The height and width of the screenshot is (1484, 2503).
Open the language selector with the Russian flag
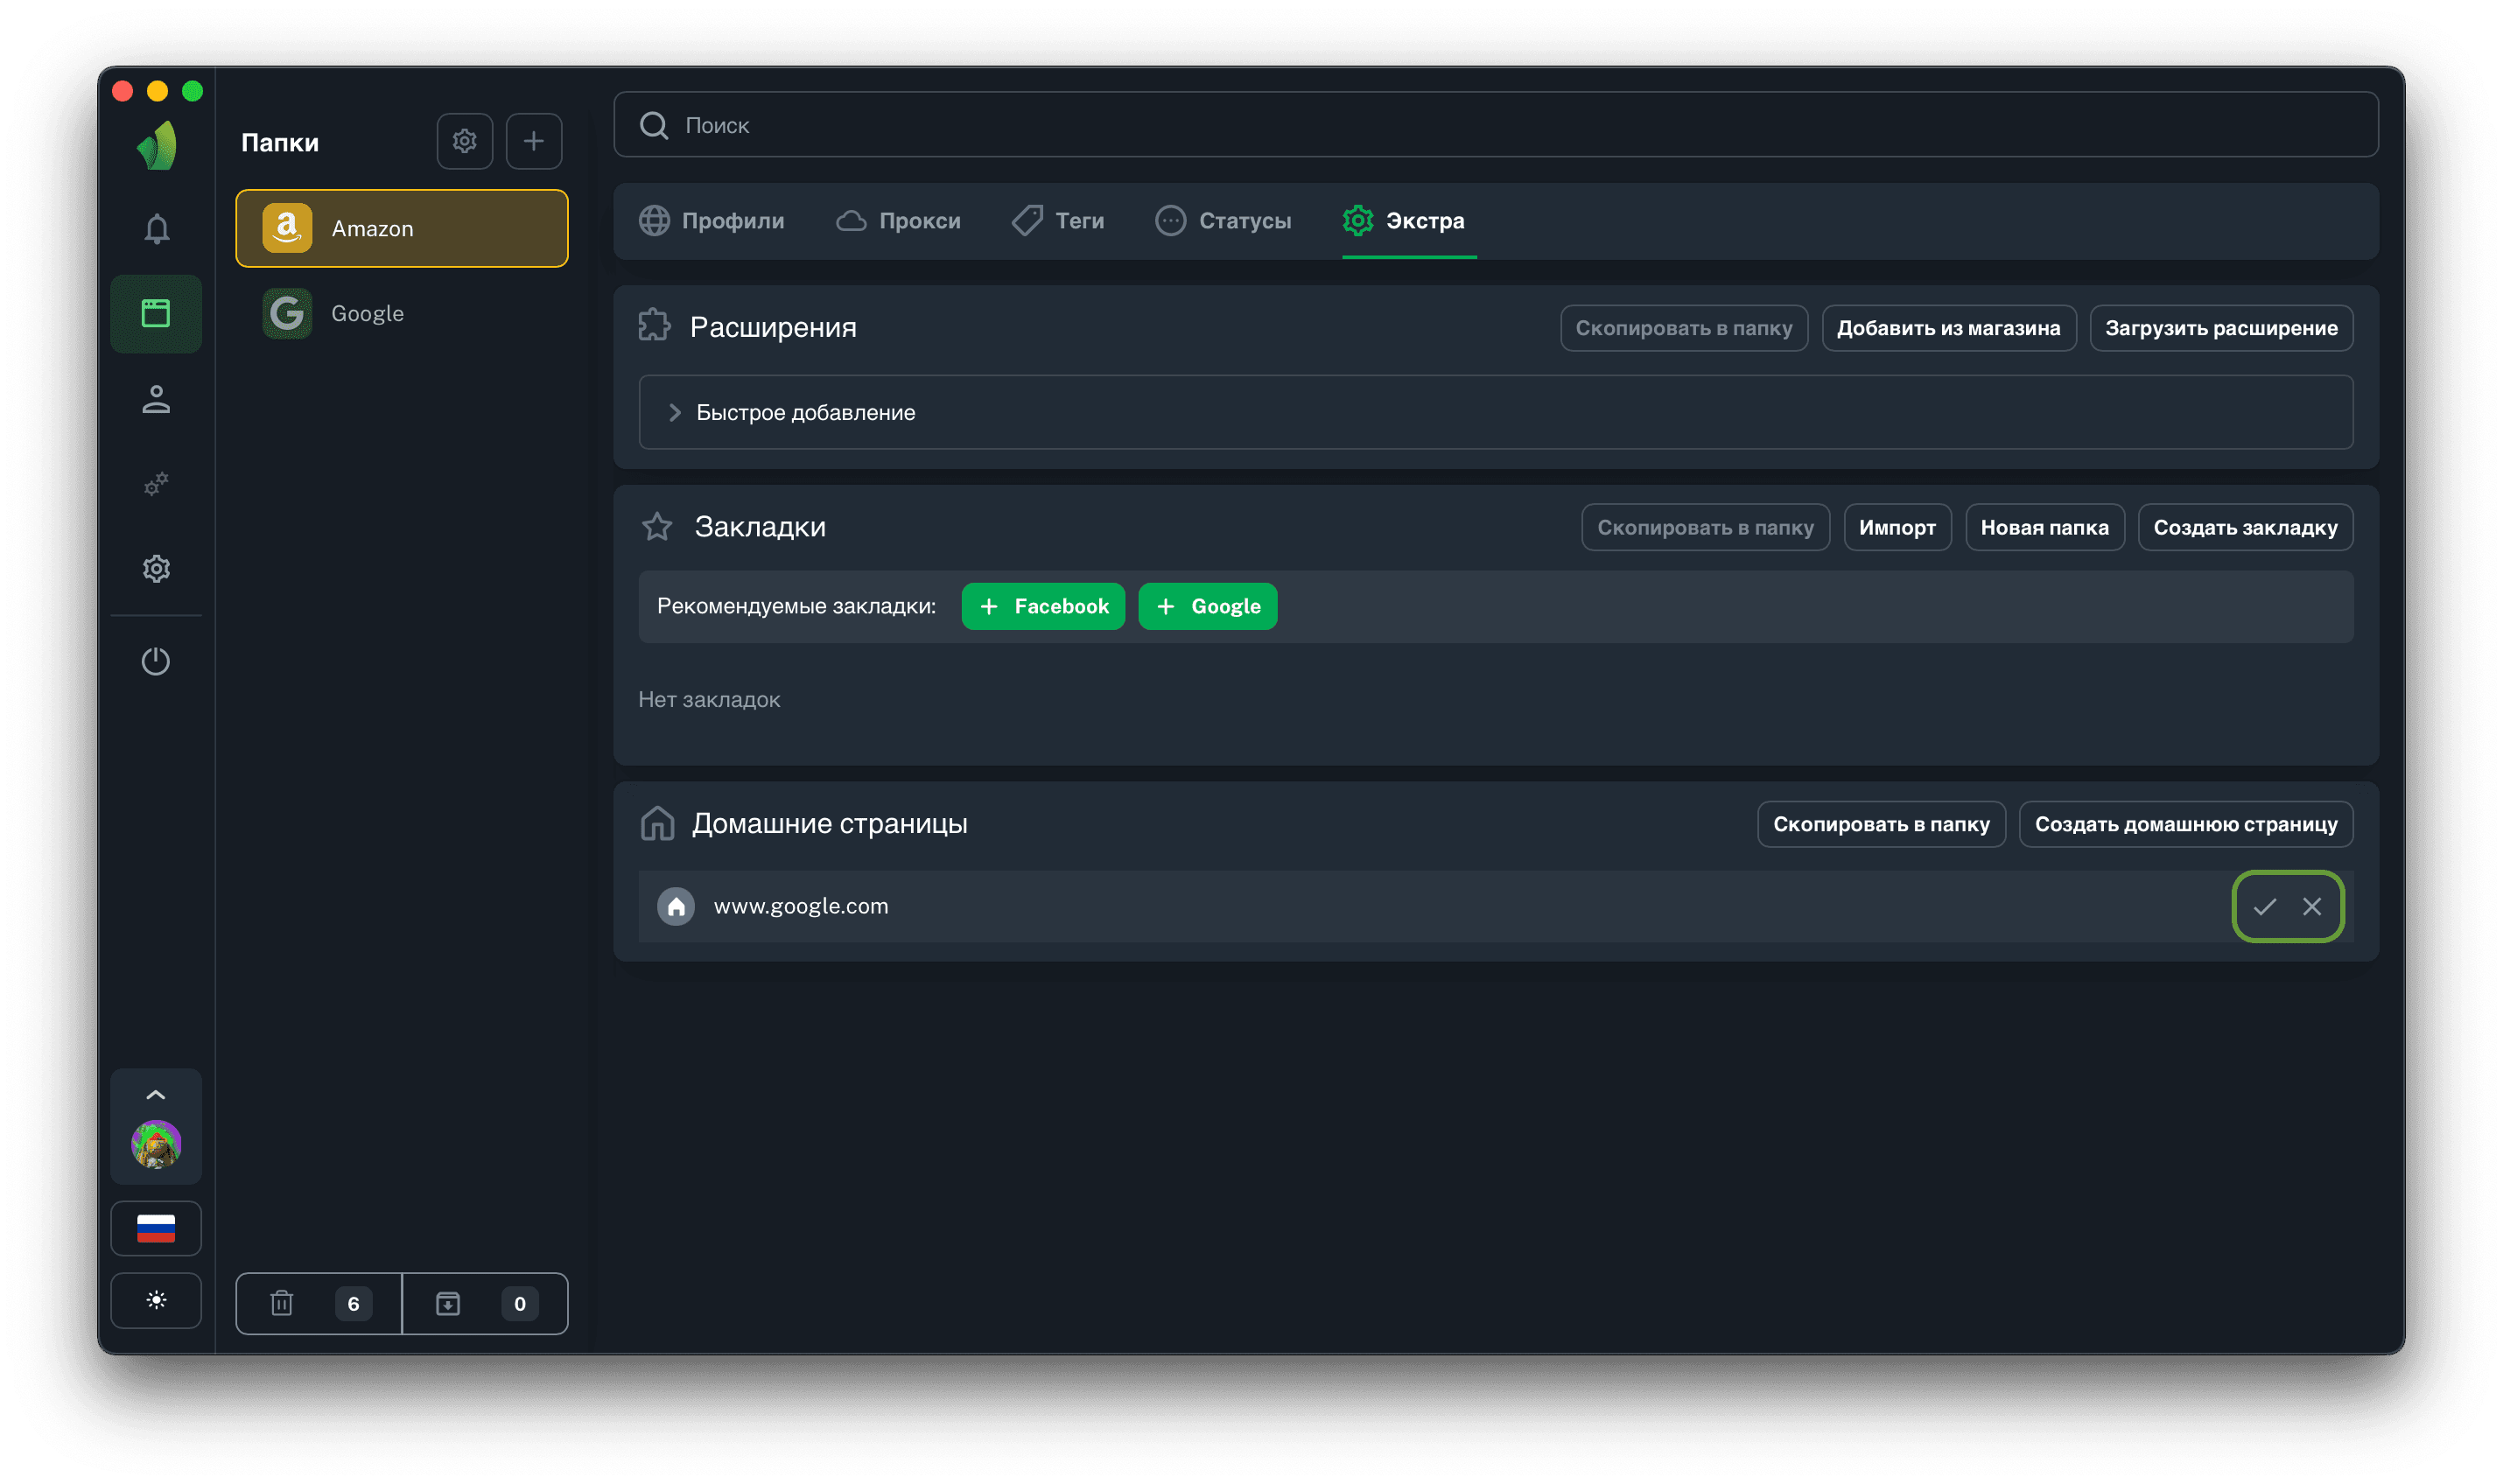(156, 1228)
